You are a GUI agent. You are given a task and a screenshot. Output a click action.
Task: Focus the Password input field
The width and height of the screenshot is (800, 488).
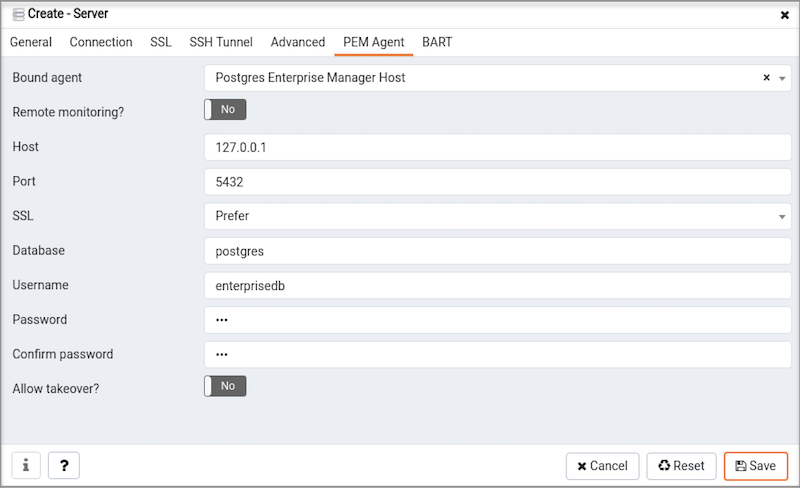(x=497, y=320)
